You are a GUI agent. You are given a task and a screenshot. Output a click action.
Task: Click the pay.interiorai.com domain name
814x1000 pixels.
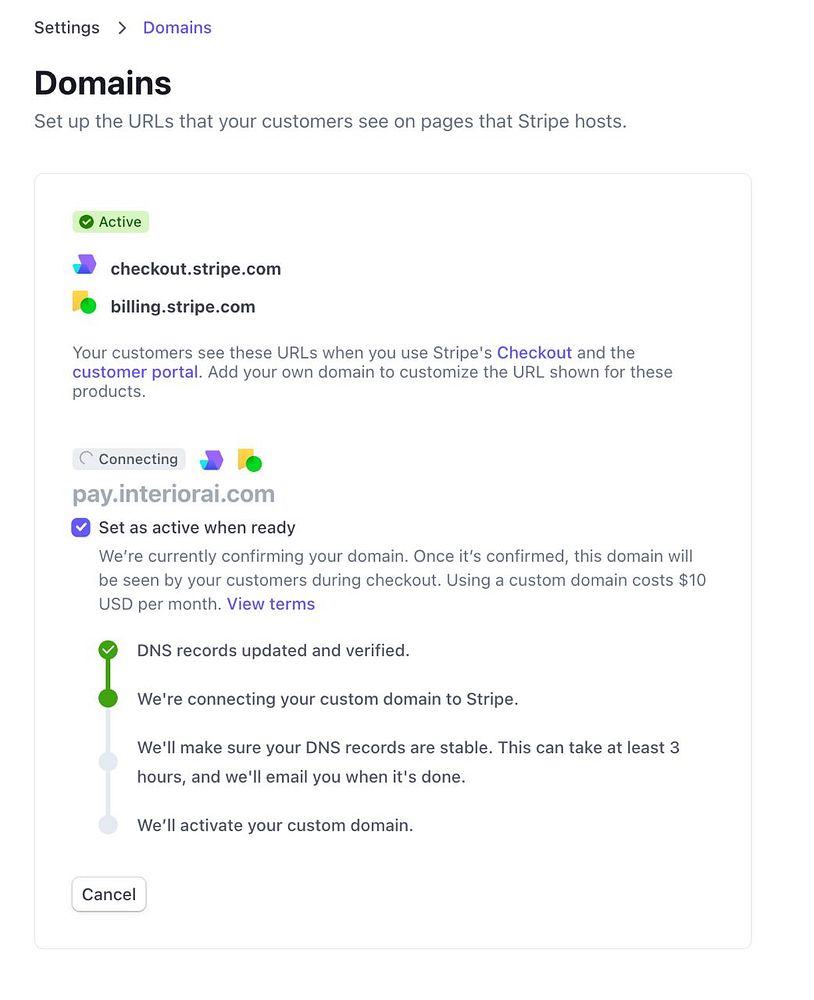click(x=173, y=494)
